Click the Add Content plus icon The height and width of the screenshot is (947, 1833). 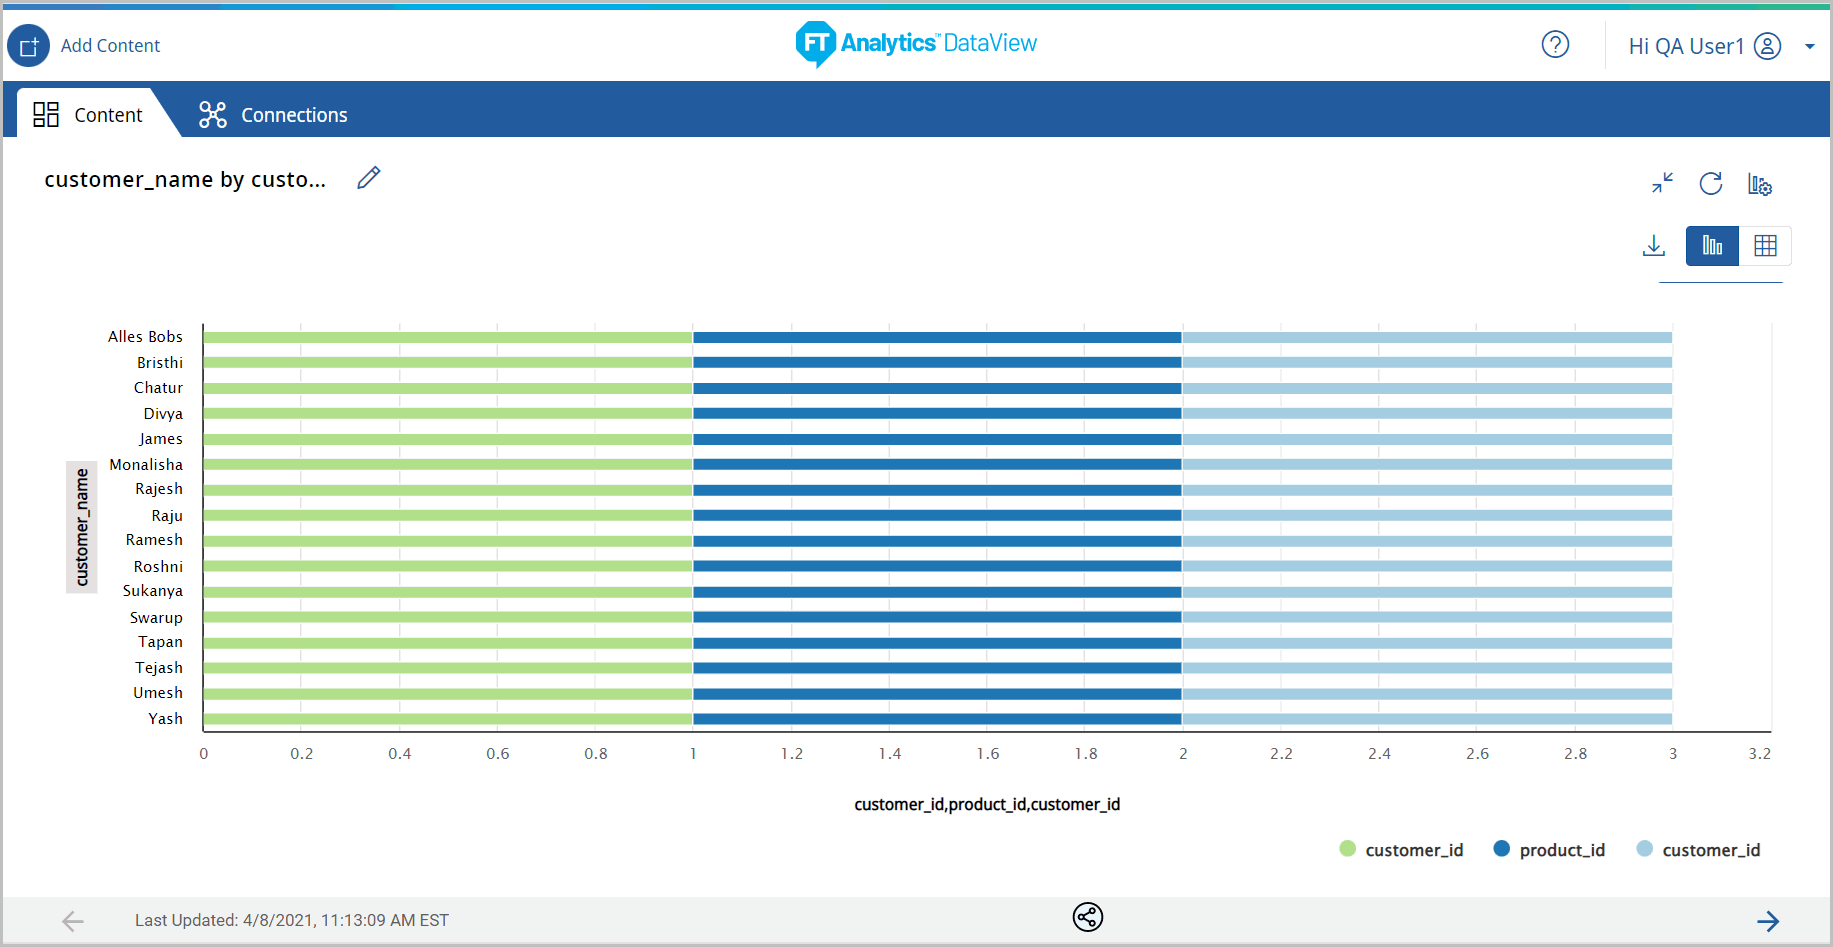point(28,45)
